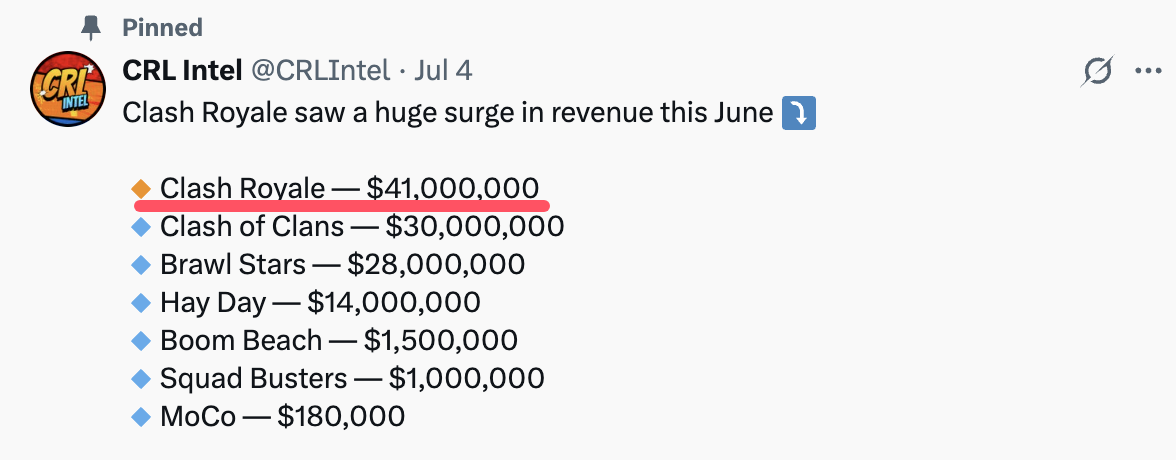The width and height of the screenshot is (1176, 460).
Task: Click the Pinned label text
Action: click(163, 29)
